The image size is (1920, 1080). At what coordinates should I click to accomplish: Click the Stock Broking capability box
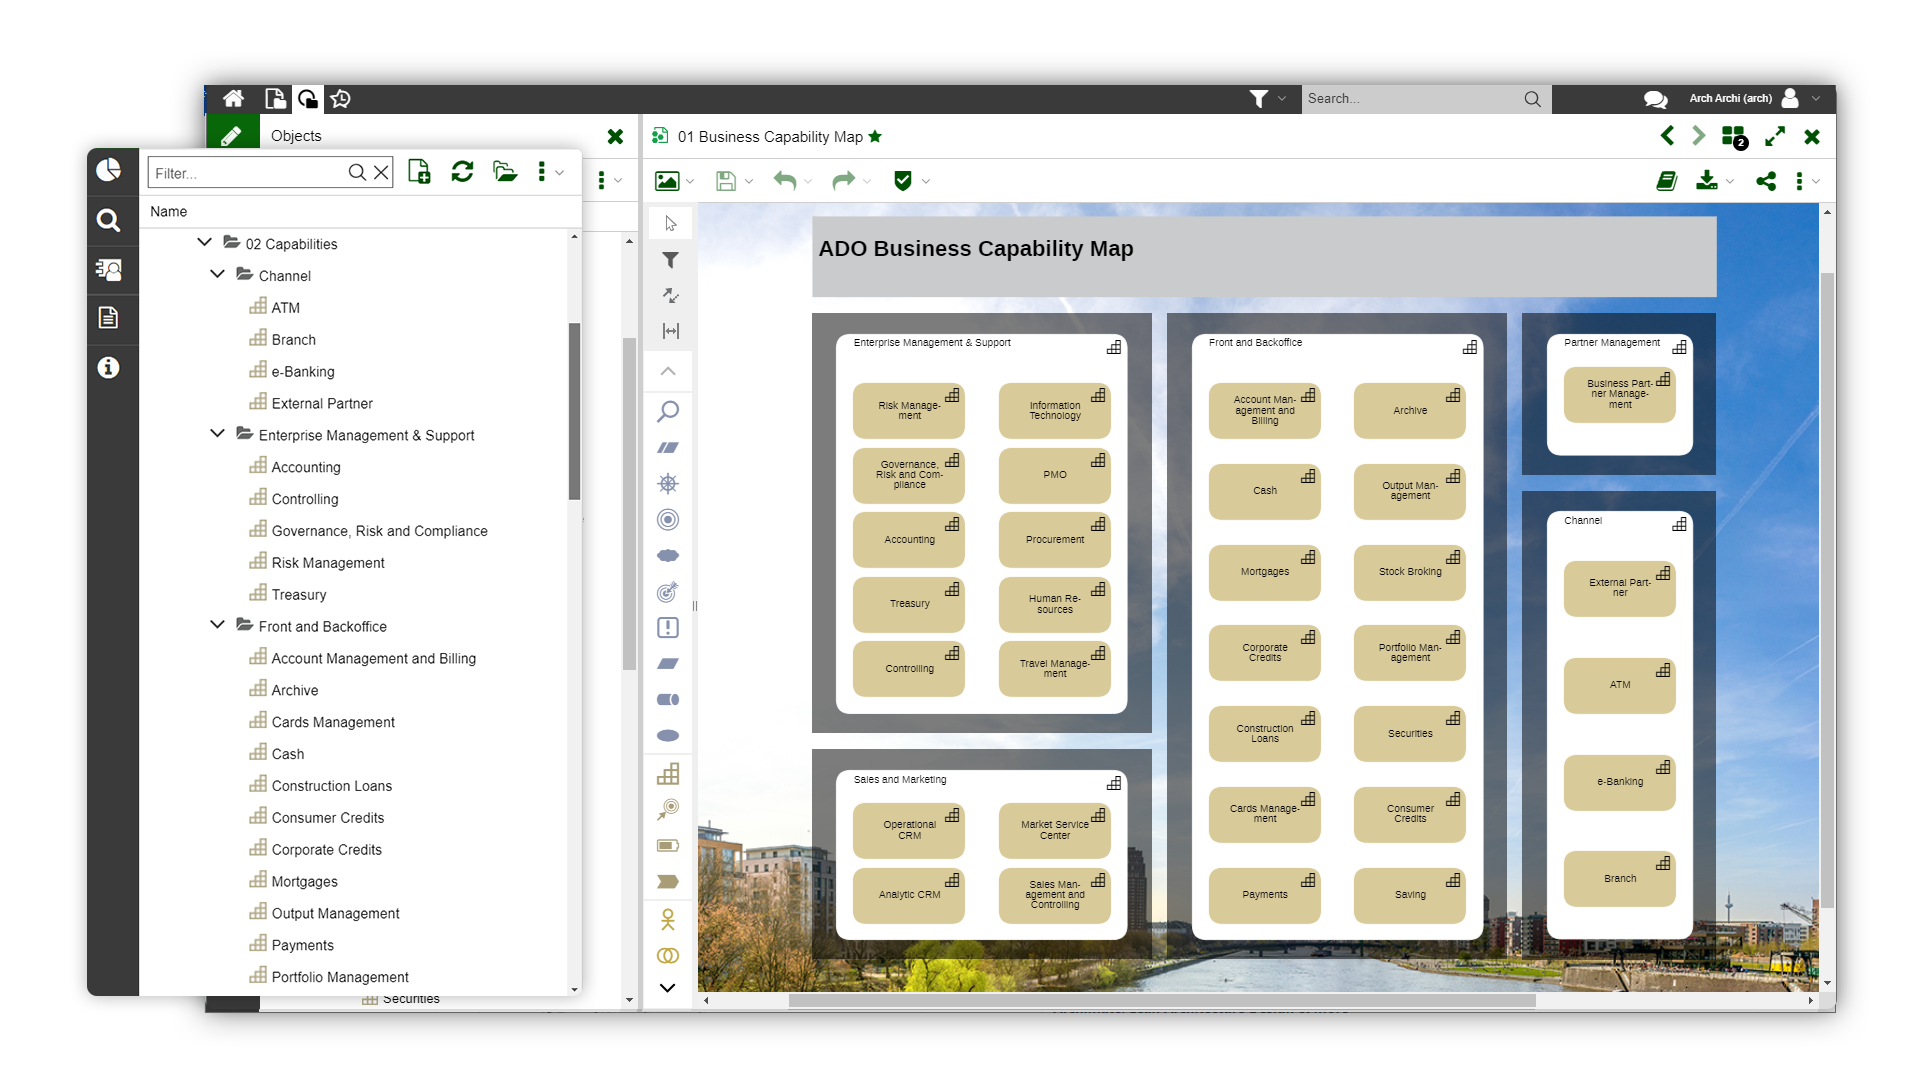[1409, 573]
